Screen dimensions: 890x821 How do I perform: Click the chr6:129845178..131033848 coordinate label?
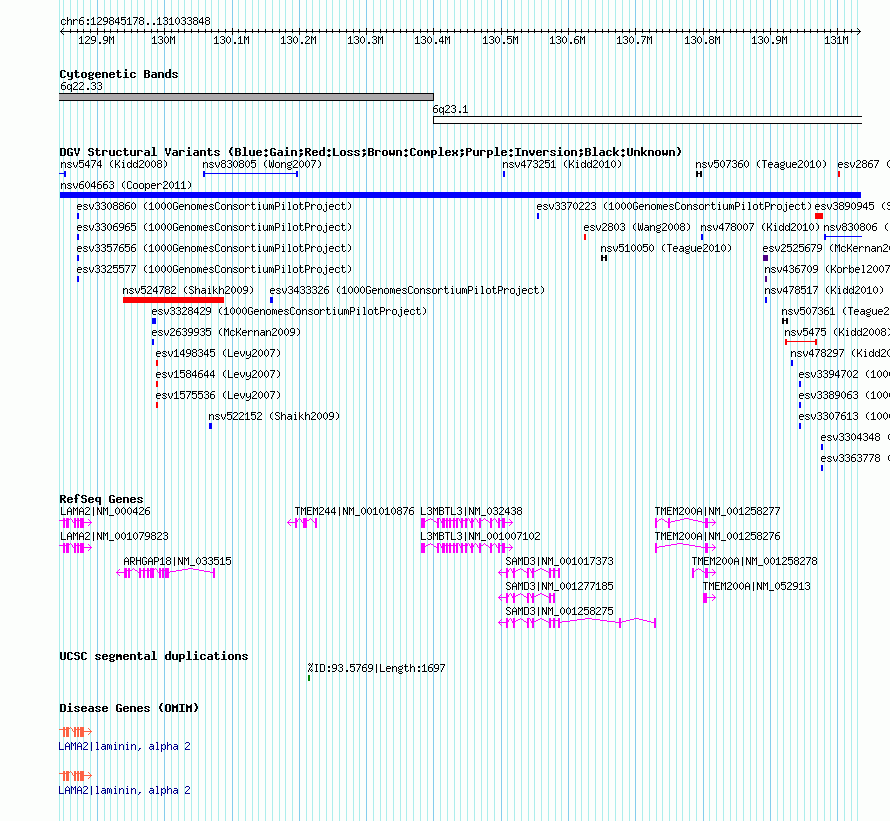click(135, 21)
